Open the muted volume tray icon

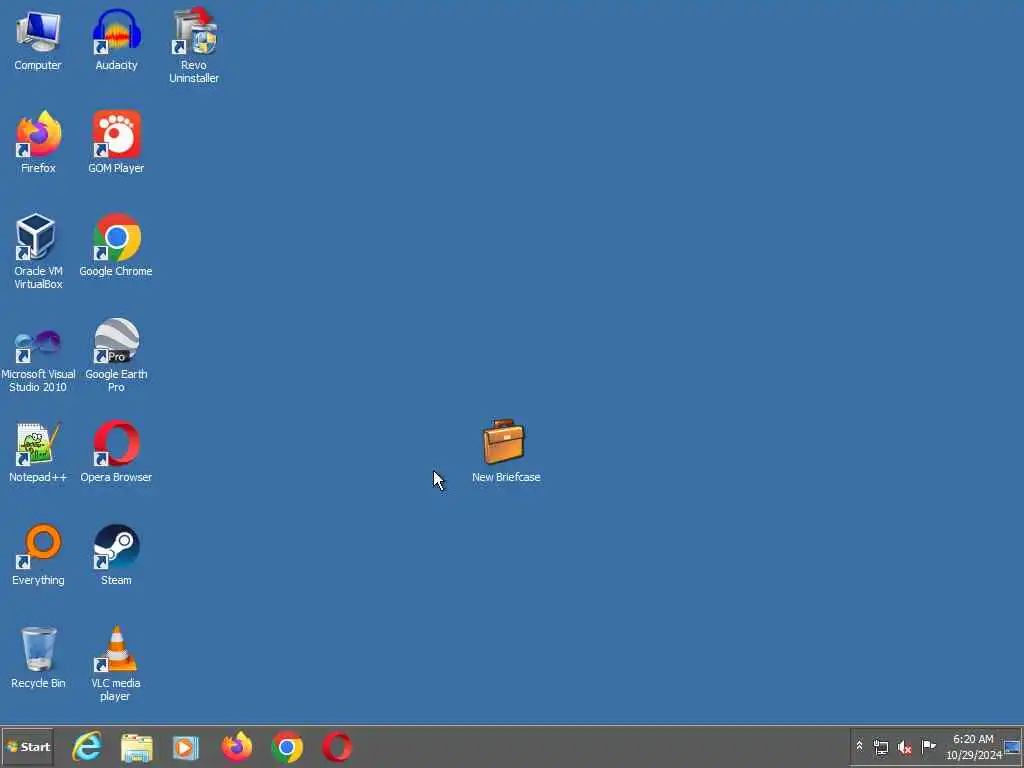(904, 747)
